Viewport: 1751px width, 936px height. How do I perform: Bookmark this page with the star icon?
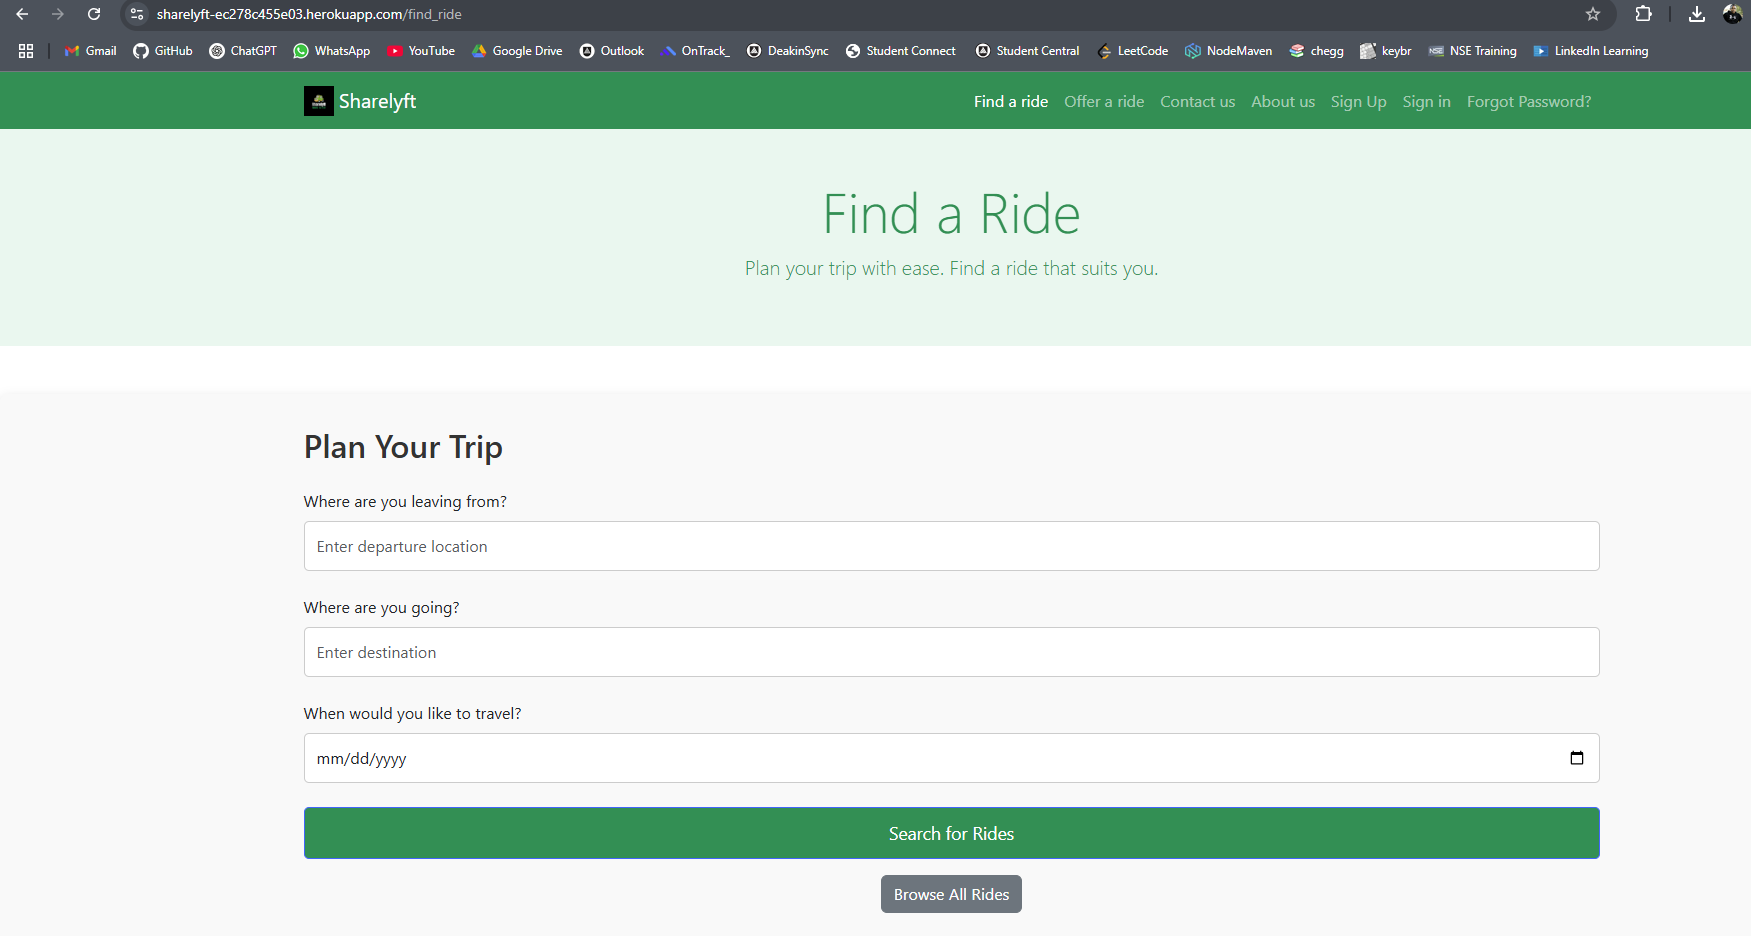coord(1594,14)
